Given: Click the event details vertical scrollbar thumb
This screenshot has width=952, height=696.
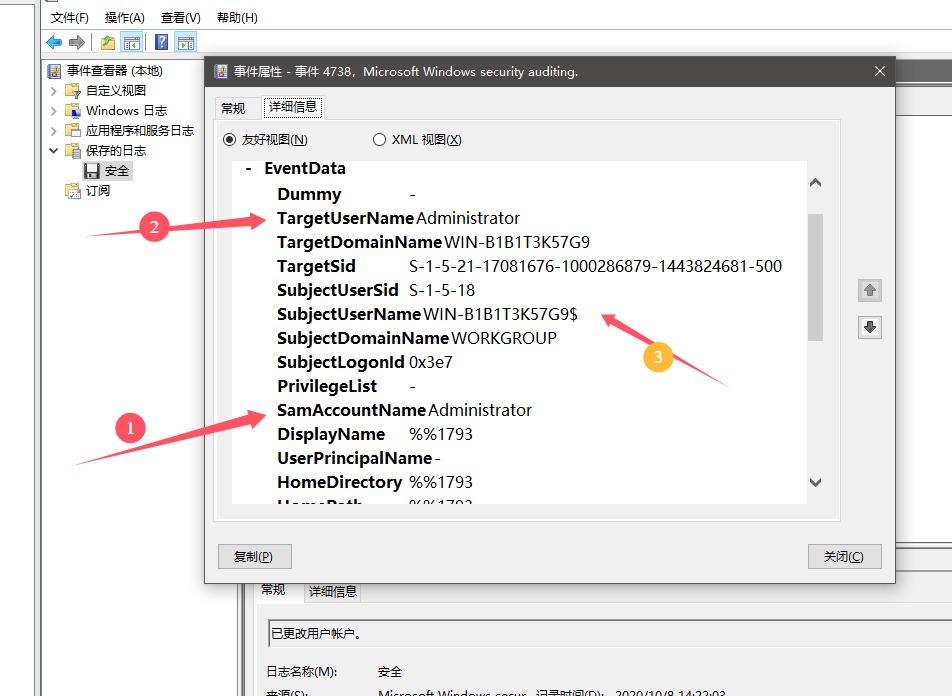Looking at the screenshot, I should 815,276.
